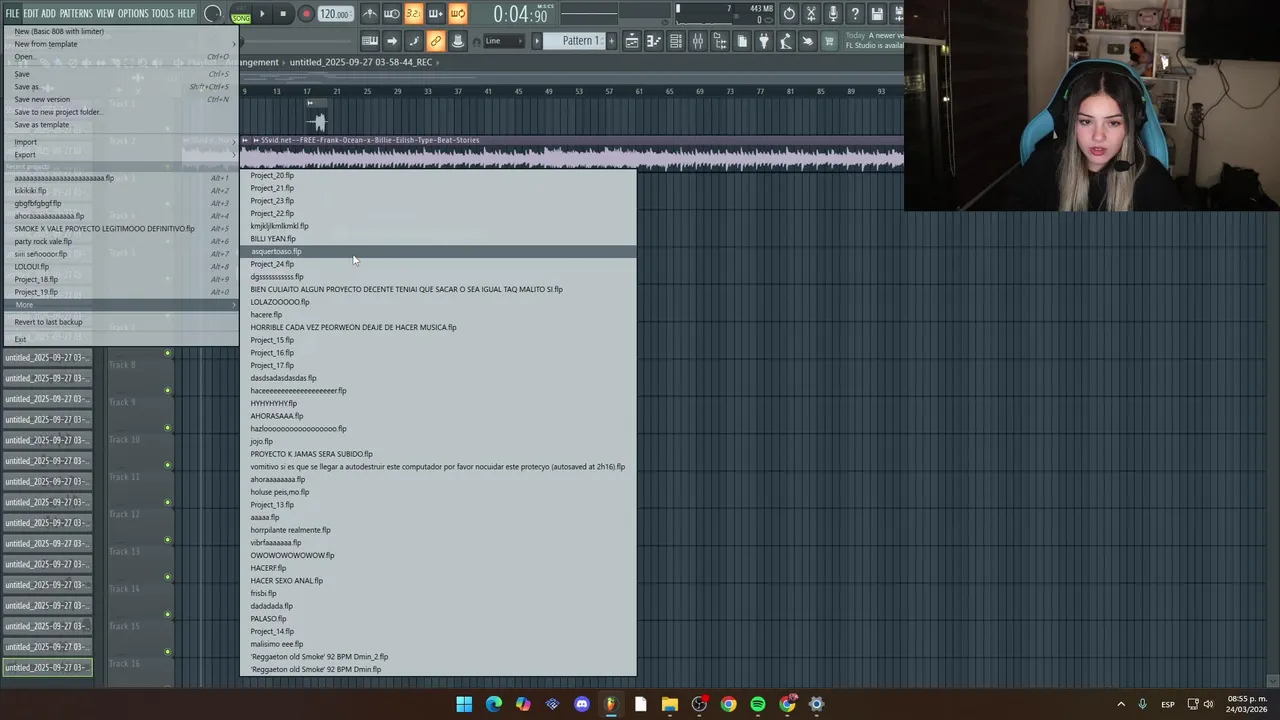Click the plugin plug icon
This screenshot has height=720, width=1280.
[764, 41]
